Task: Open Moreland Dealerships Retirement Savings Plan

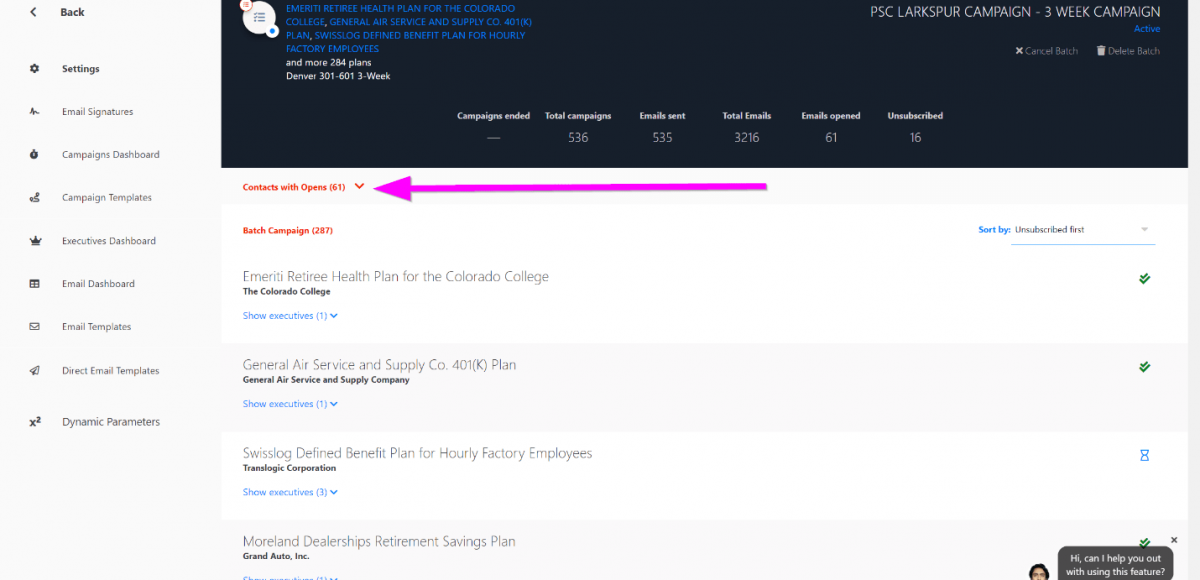Action: [x=379, y=541]
